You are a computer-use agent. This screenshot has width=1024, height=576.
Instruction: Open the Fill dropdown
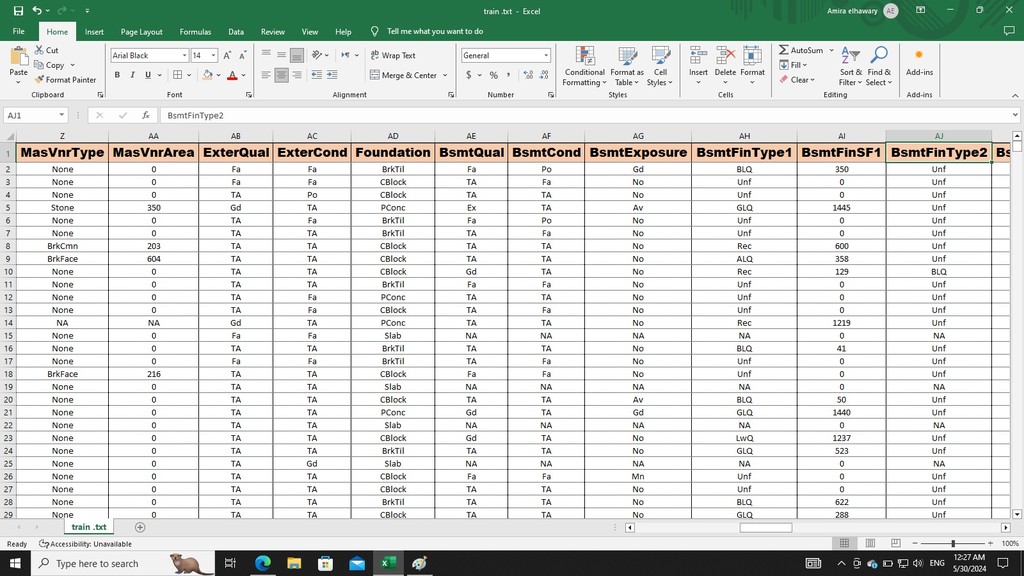[x=793, y=65]
